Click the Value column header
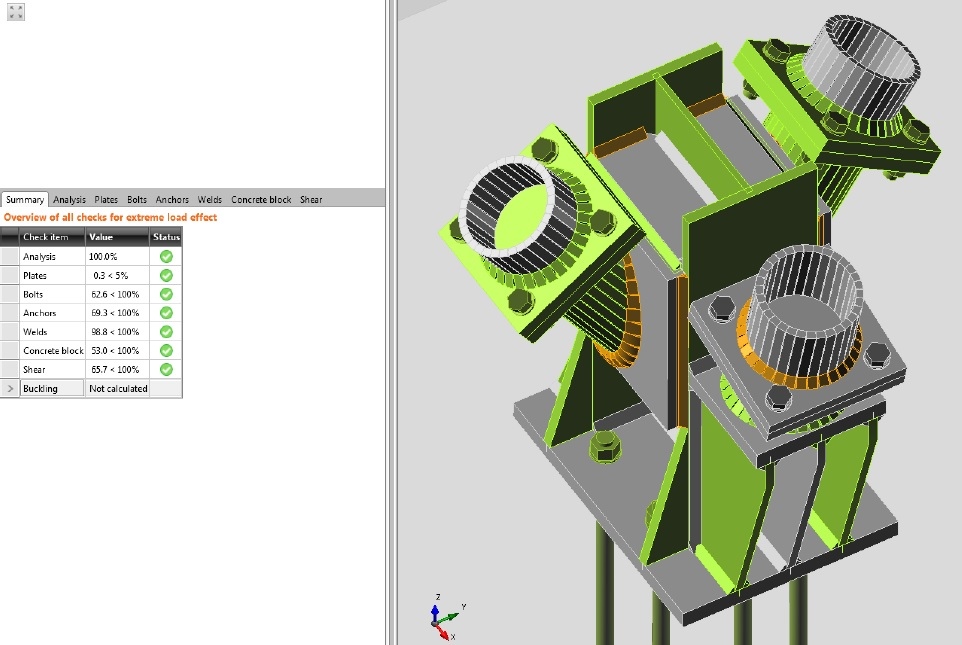Screen dimensions: 962x645 [117, 237]
